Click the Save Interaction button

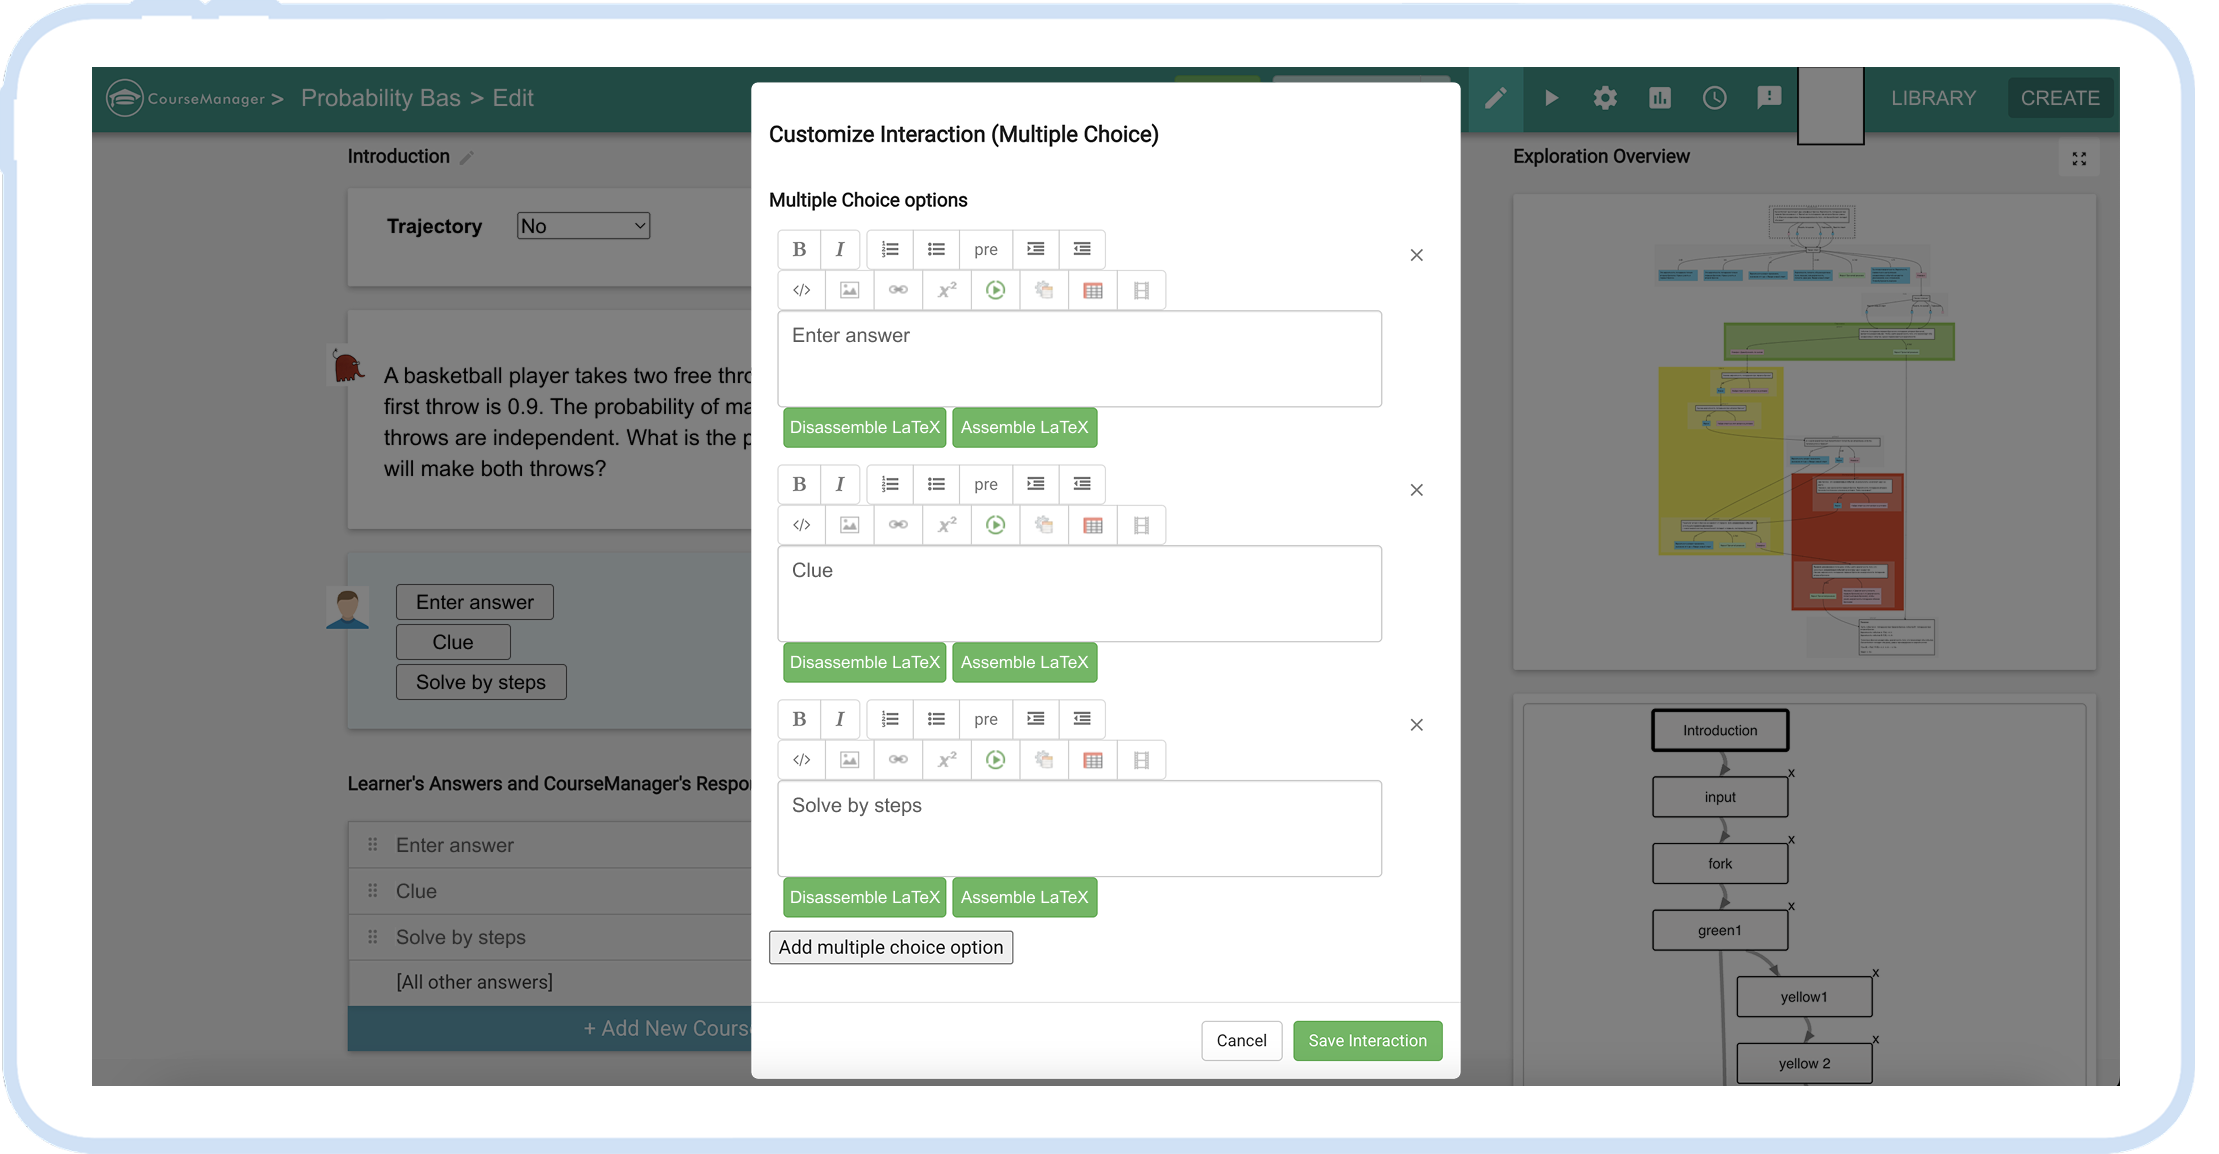(x=1367, y=1040)
